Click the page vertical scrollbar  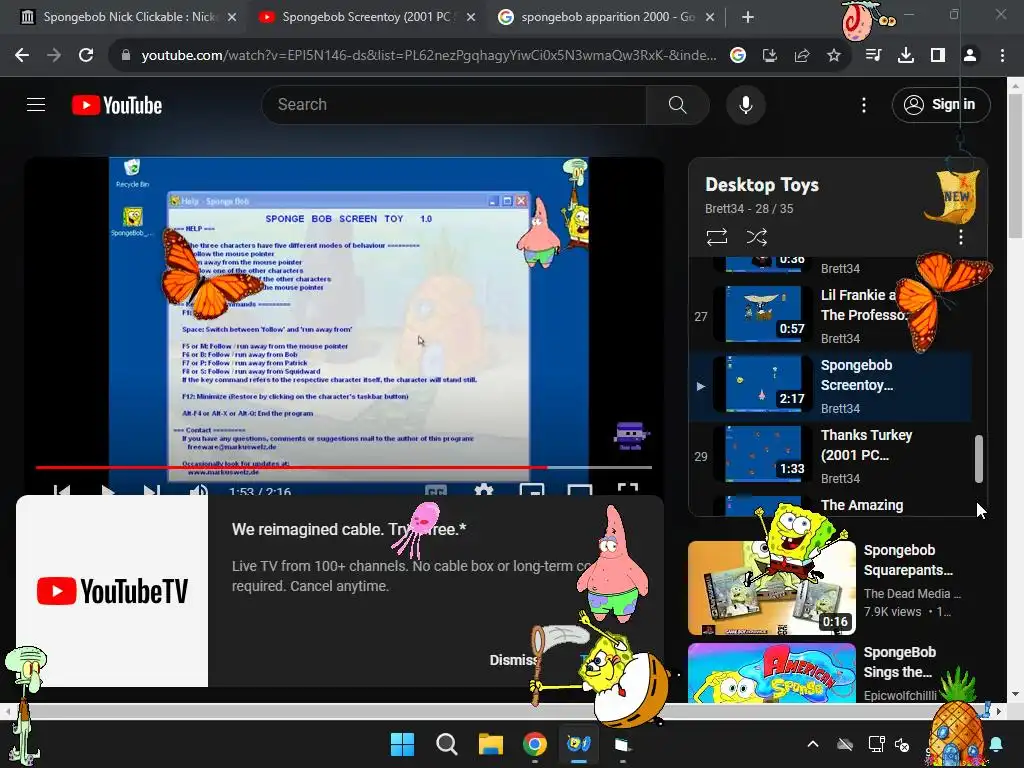coord(1016,165)
